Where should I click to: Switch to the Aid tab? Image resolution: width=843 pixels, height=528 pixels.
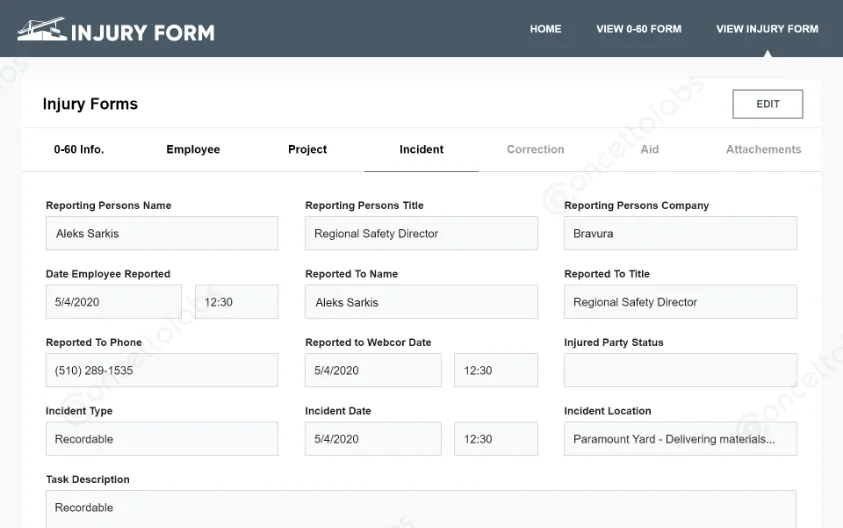coord(649,150)
